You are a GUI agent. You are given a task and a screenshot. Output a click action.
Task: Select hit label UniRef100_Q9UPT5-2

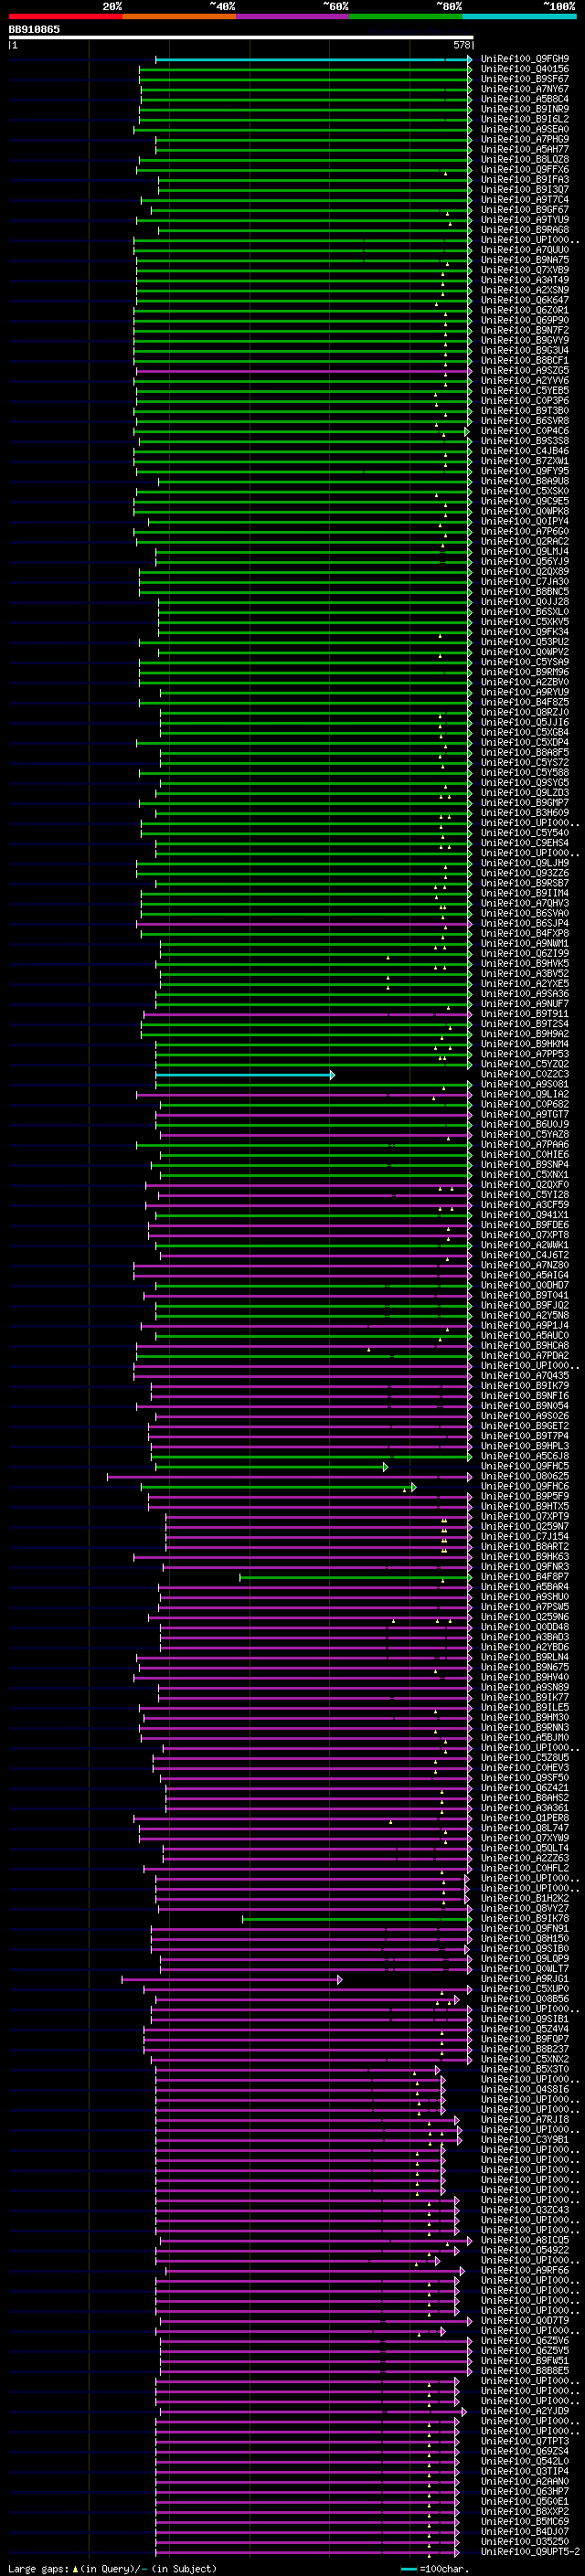528,2551
